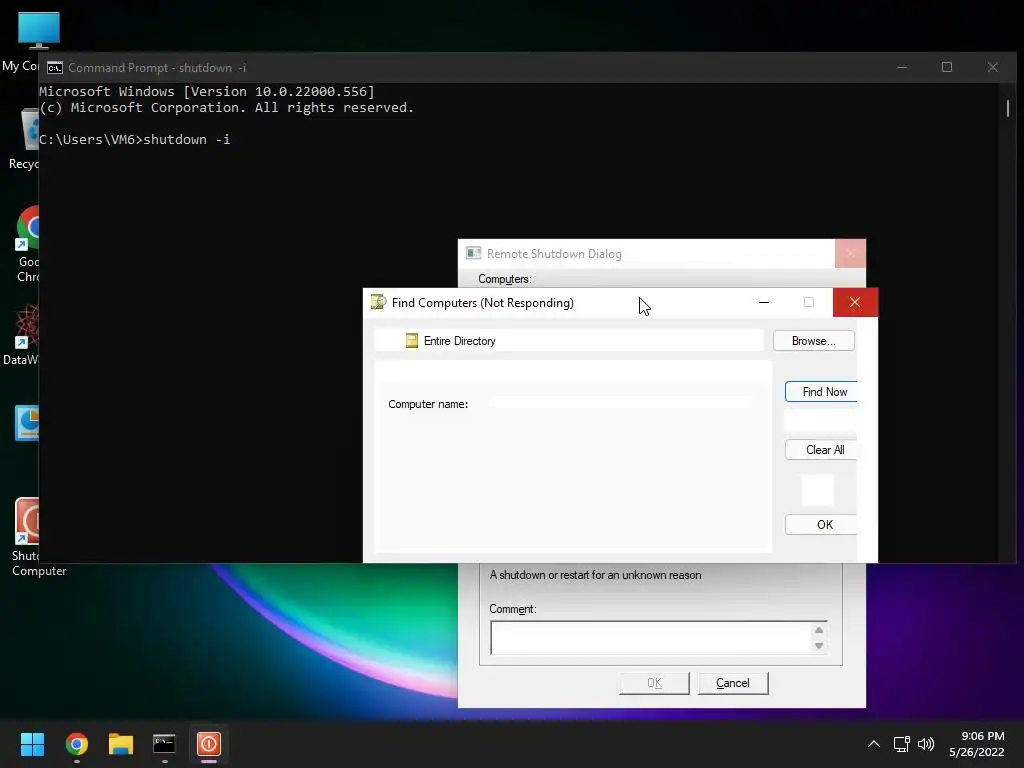Click Cancel in Remote Shutdown Dialog
The image size is (1024, 768).
coord(733,683)
